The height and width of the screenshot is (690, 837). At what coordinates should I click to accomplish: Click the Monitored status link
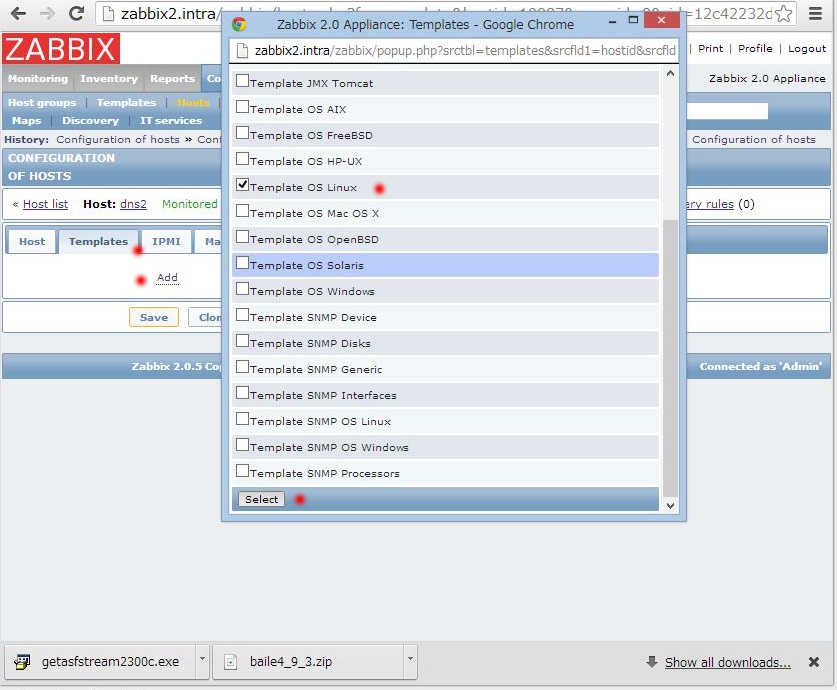pyautogui.click(x=190, y=204)
